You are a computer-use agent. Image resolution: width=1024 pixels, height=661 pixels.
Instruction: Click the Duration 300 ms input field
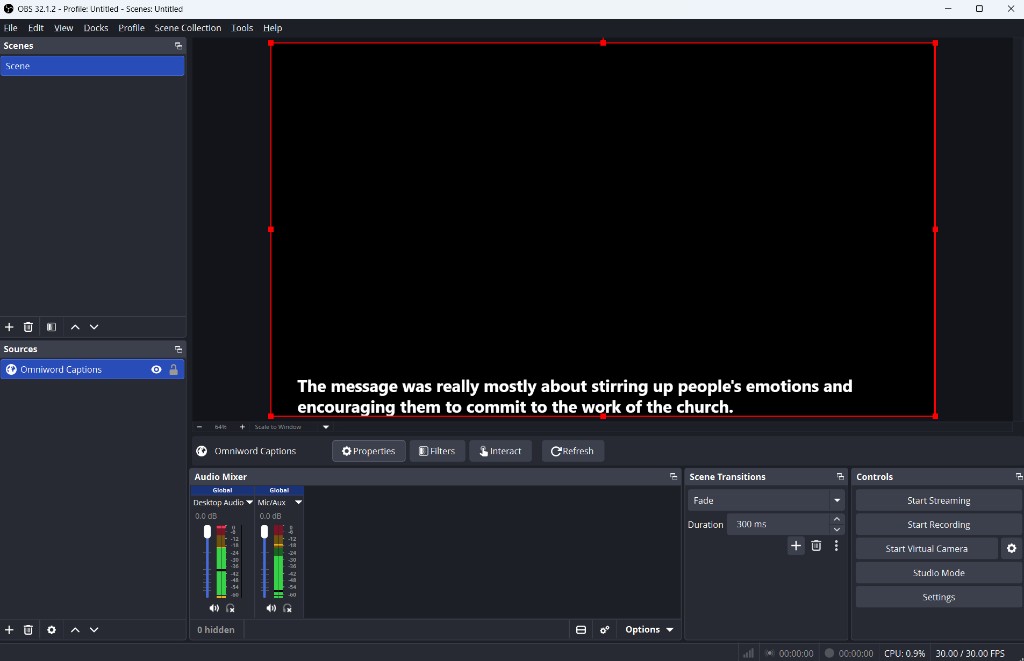(778, 524)
